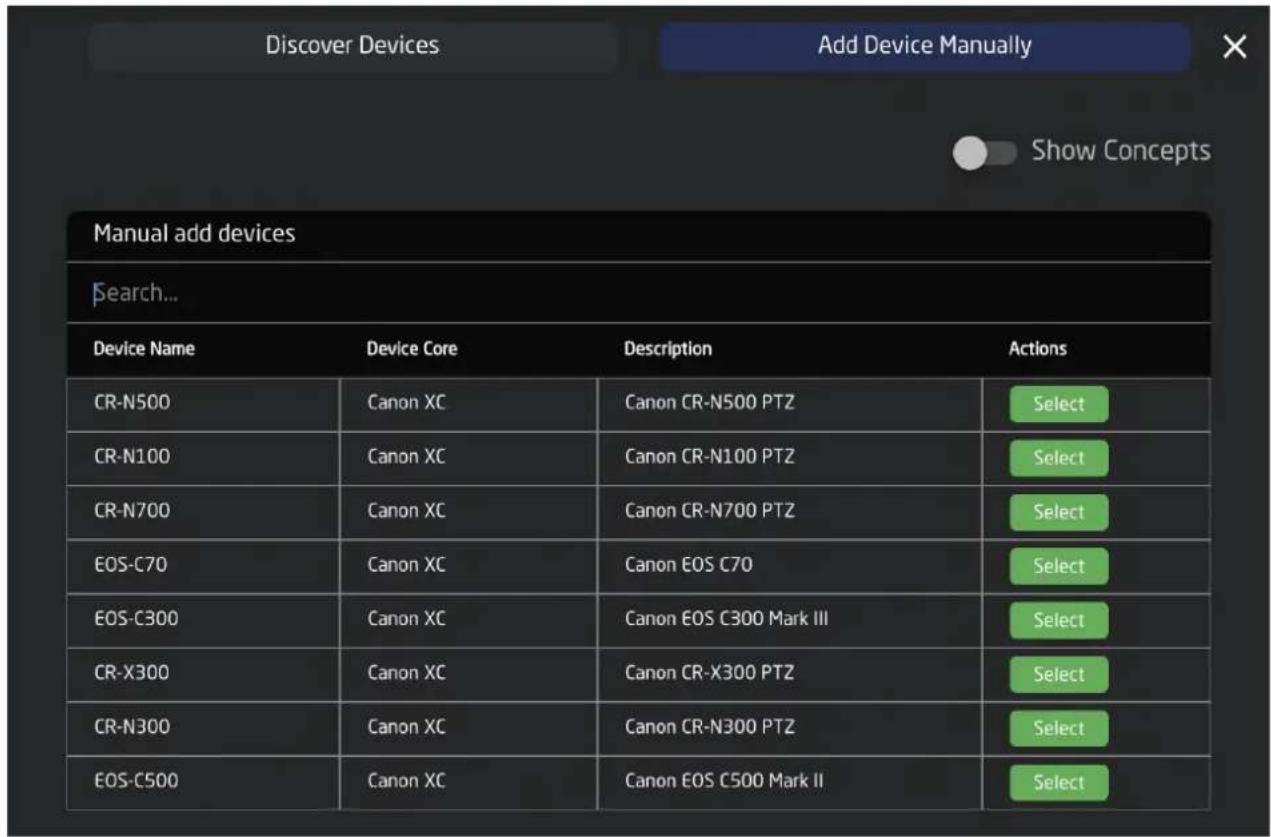The image size is (1271, 837).
Task: Click the EOS-C500 device name cell
Action: coord(204,782)
